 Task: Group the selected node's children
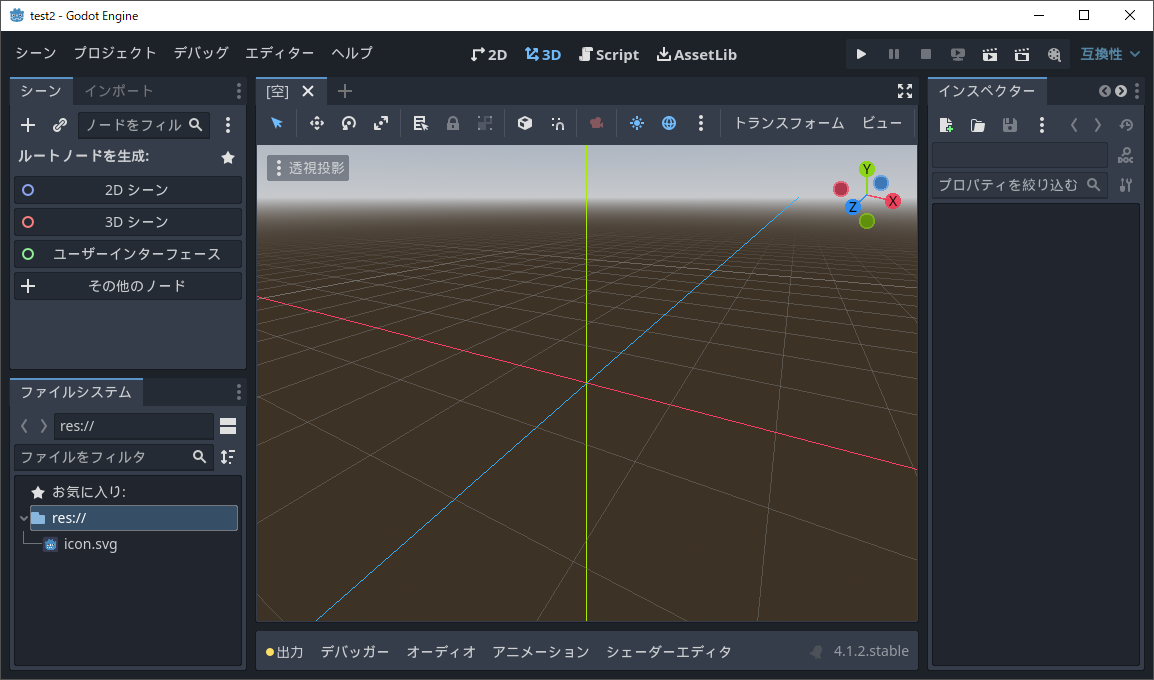click(484, 123)
